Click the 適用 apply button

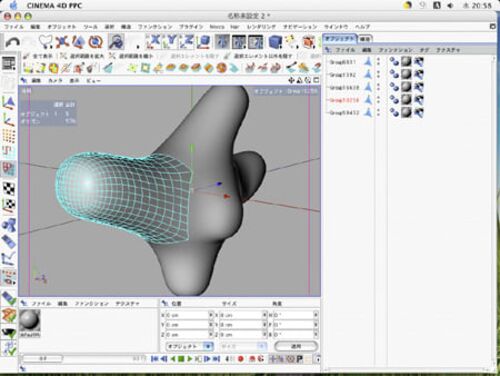[296, 346]
